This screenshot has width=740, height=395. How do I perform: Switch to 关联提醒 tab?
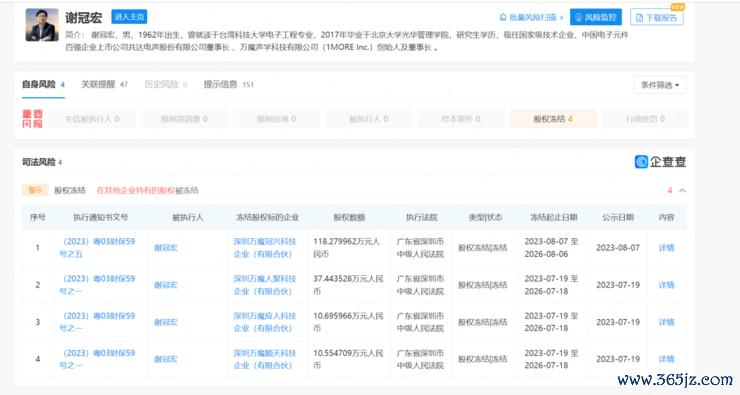pyautogui.click(x=104, y=84)
